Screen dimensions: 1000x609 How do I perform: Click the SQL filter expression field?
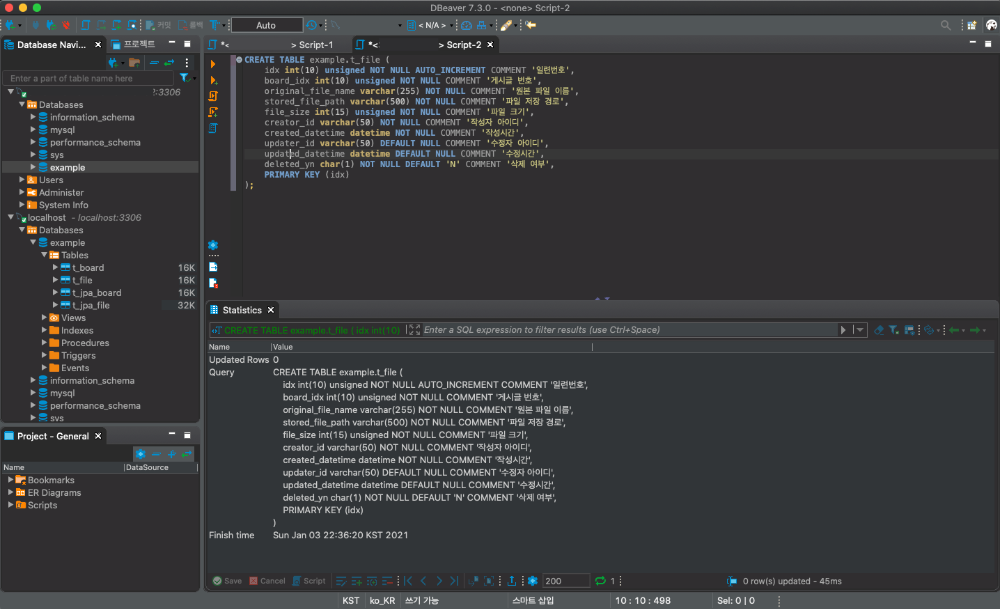pos(629,330)
